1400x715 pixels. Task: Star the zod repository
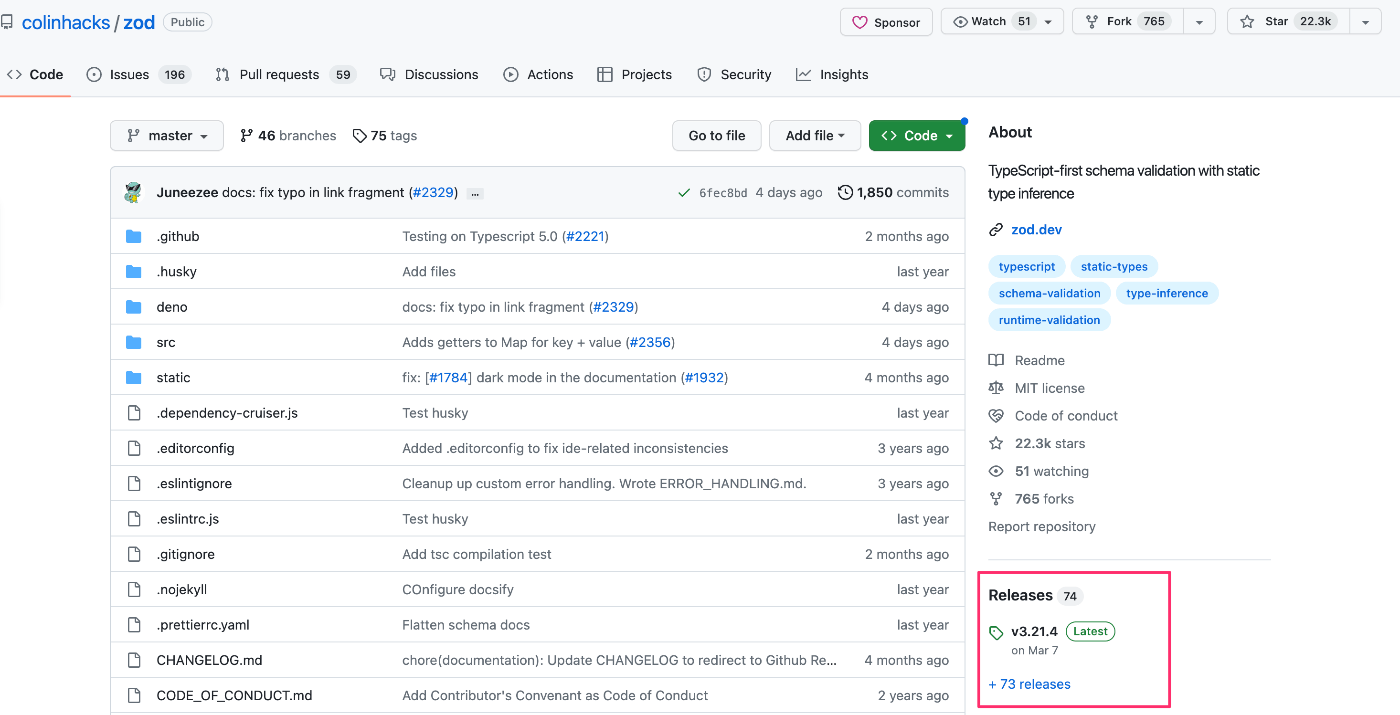[x=1288, y=22]
